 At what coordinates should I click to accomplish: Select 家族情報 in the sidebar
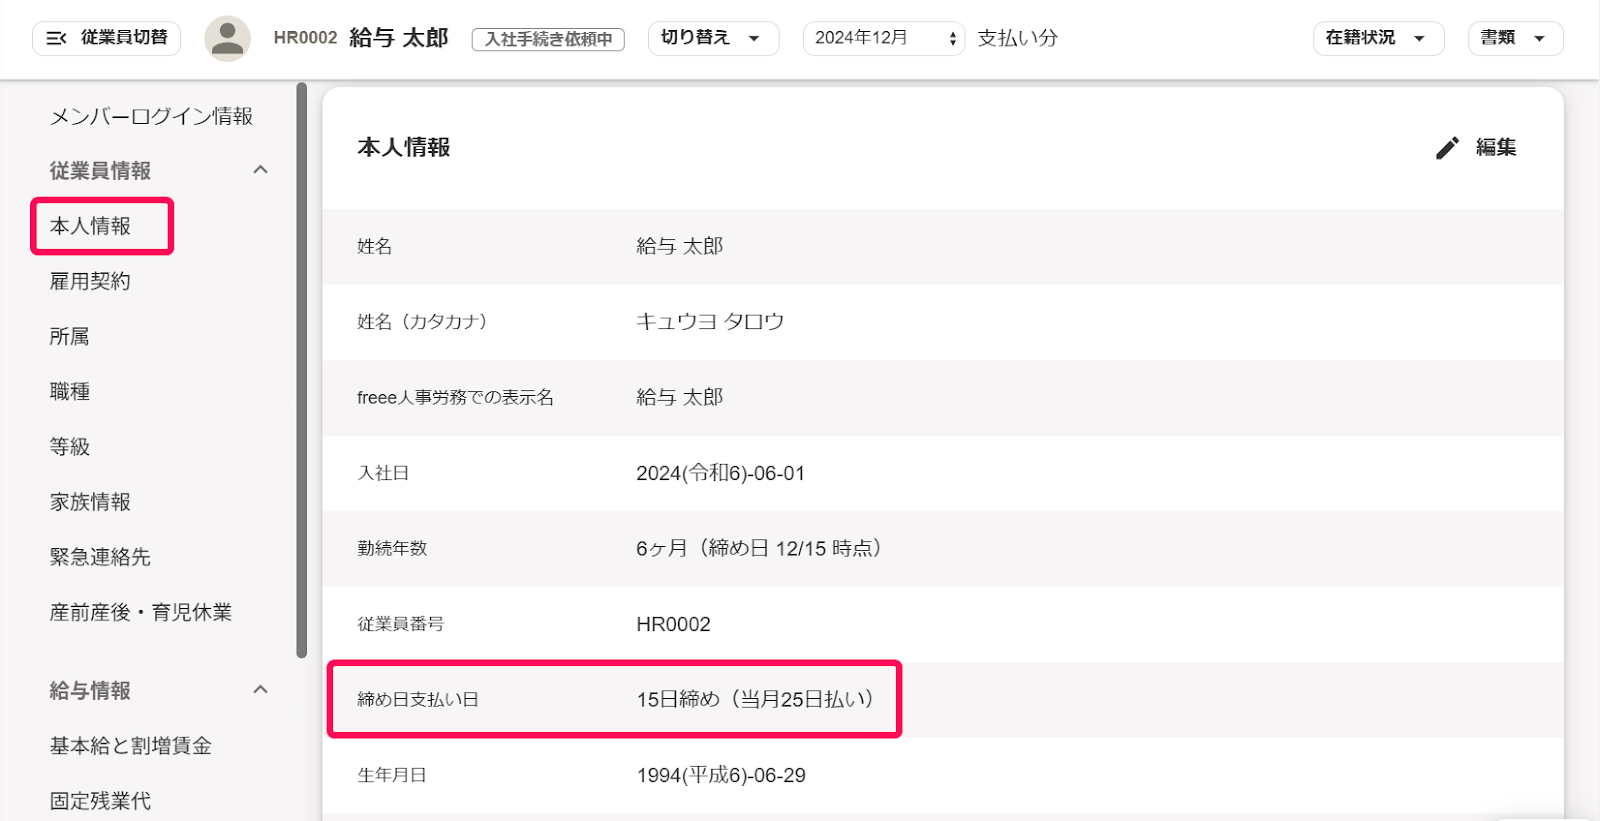tap(90, 502)
